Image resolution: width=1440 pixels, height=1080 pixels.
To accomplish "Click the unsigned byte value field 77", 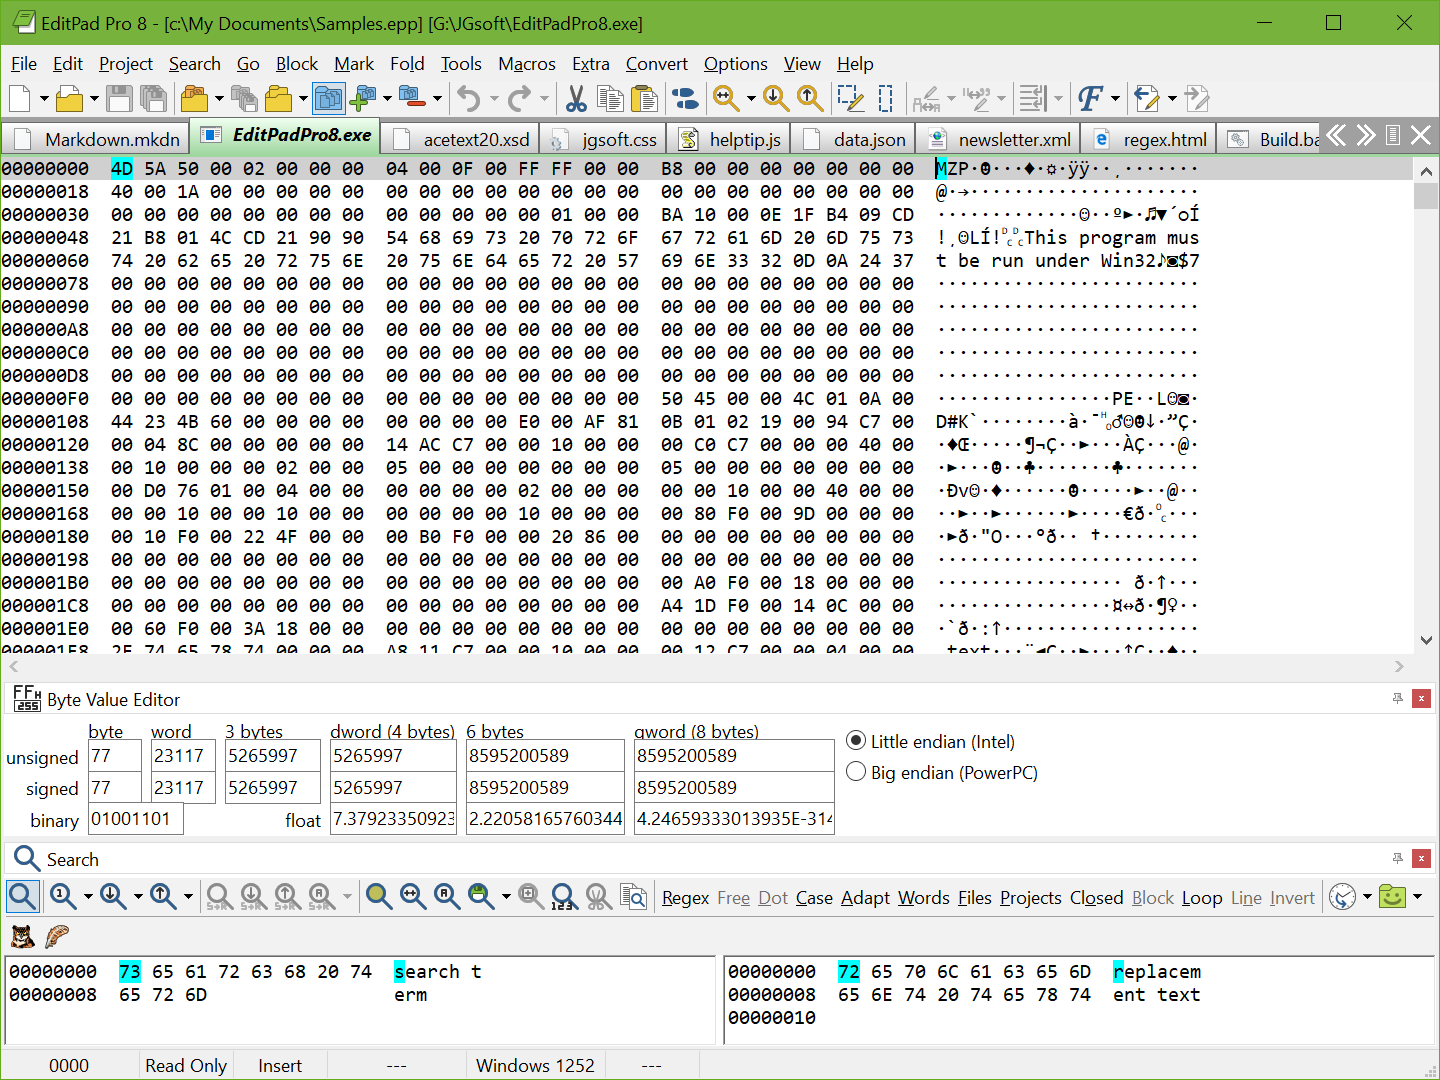I will click(x=115, y=756).
